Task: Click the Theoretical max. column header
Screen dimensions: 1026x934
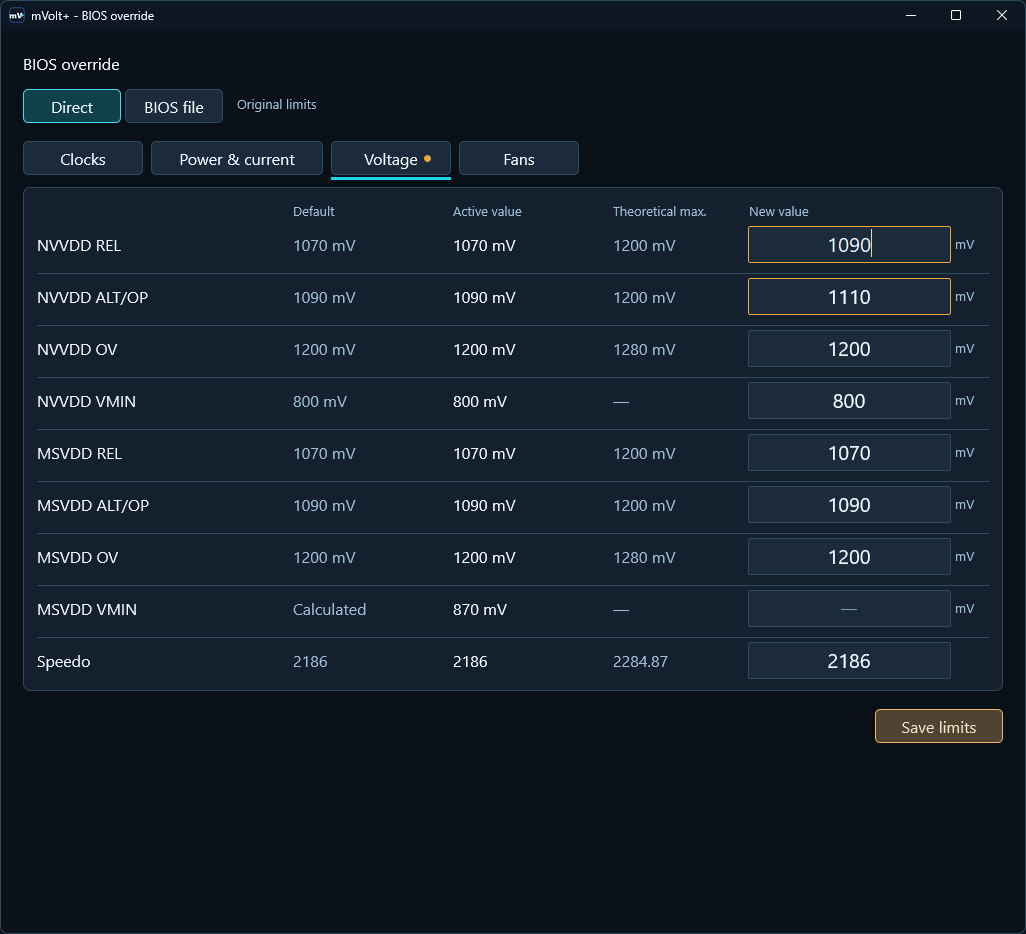Action: pyautogui.click(x=660, y=211)
